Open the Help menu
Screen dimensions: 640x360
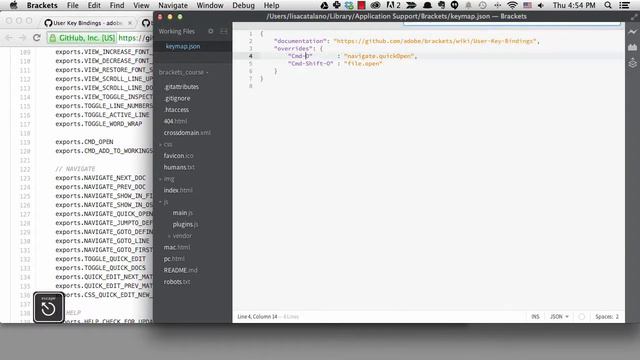point(271,5)
